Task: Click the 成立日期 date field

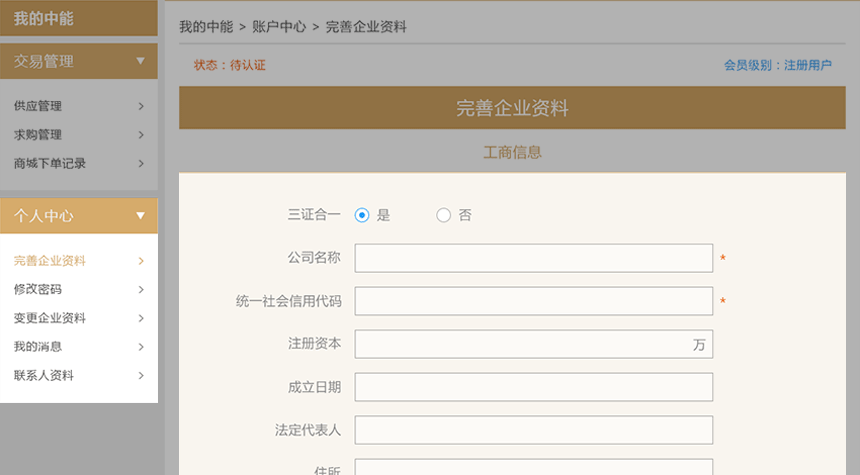Action: coord(533,387)
